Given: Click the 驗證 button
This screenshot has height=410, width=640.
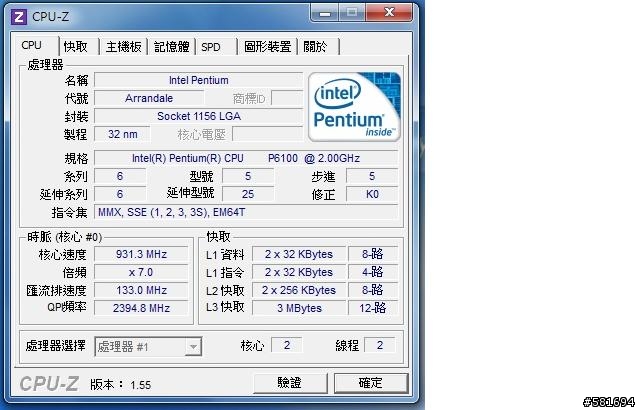Looking at the screenshot, I should click(290, 383).
